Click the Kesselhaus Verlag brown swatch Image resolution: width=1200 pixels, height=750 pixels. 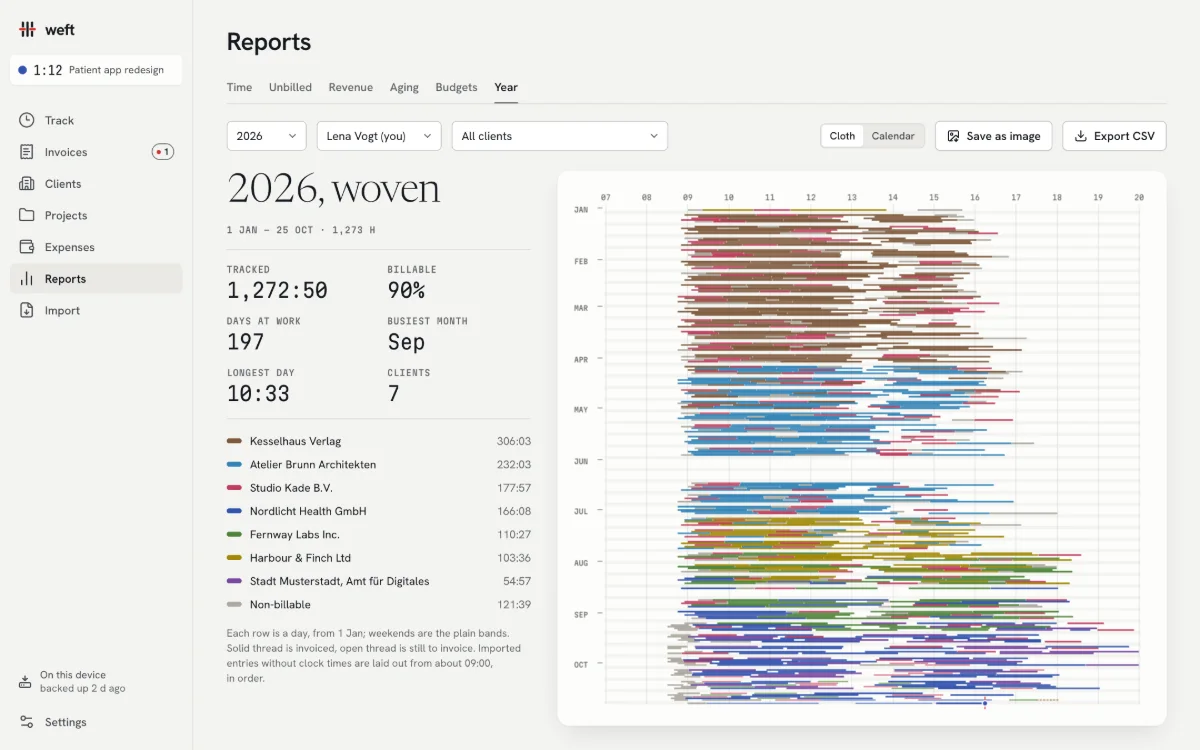click(x=234, y=441)
